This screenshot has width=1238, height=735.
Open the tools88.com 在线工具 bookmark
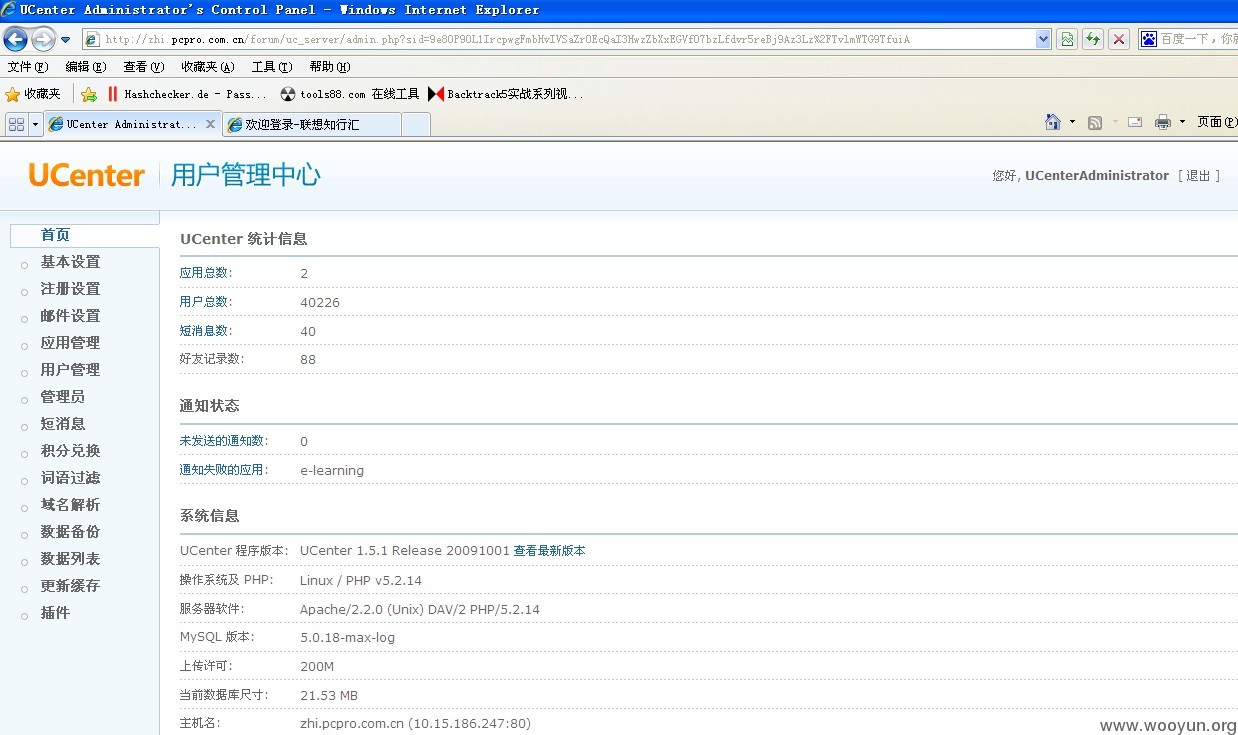350,94
